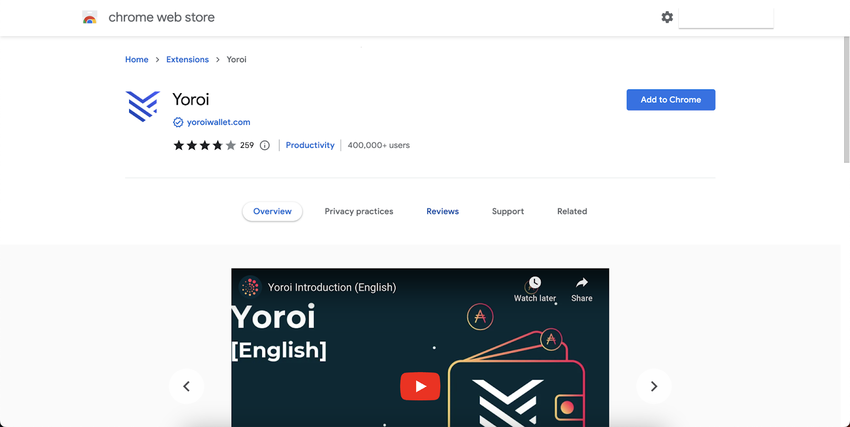Click the rating info icon next to 259
850x427 pixels.
265,145
